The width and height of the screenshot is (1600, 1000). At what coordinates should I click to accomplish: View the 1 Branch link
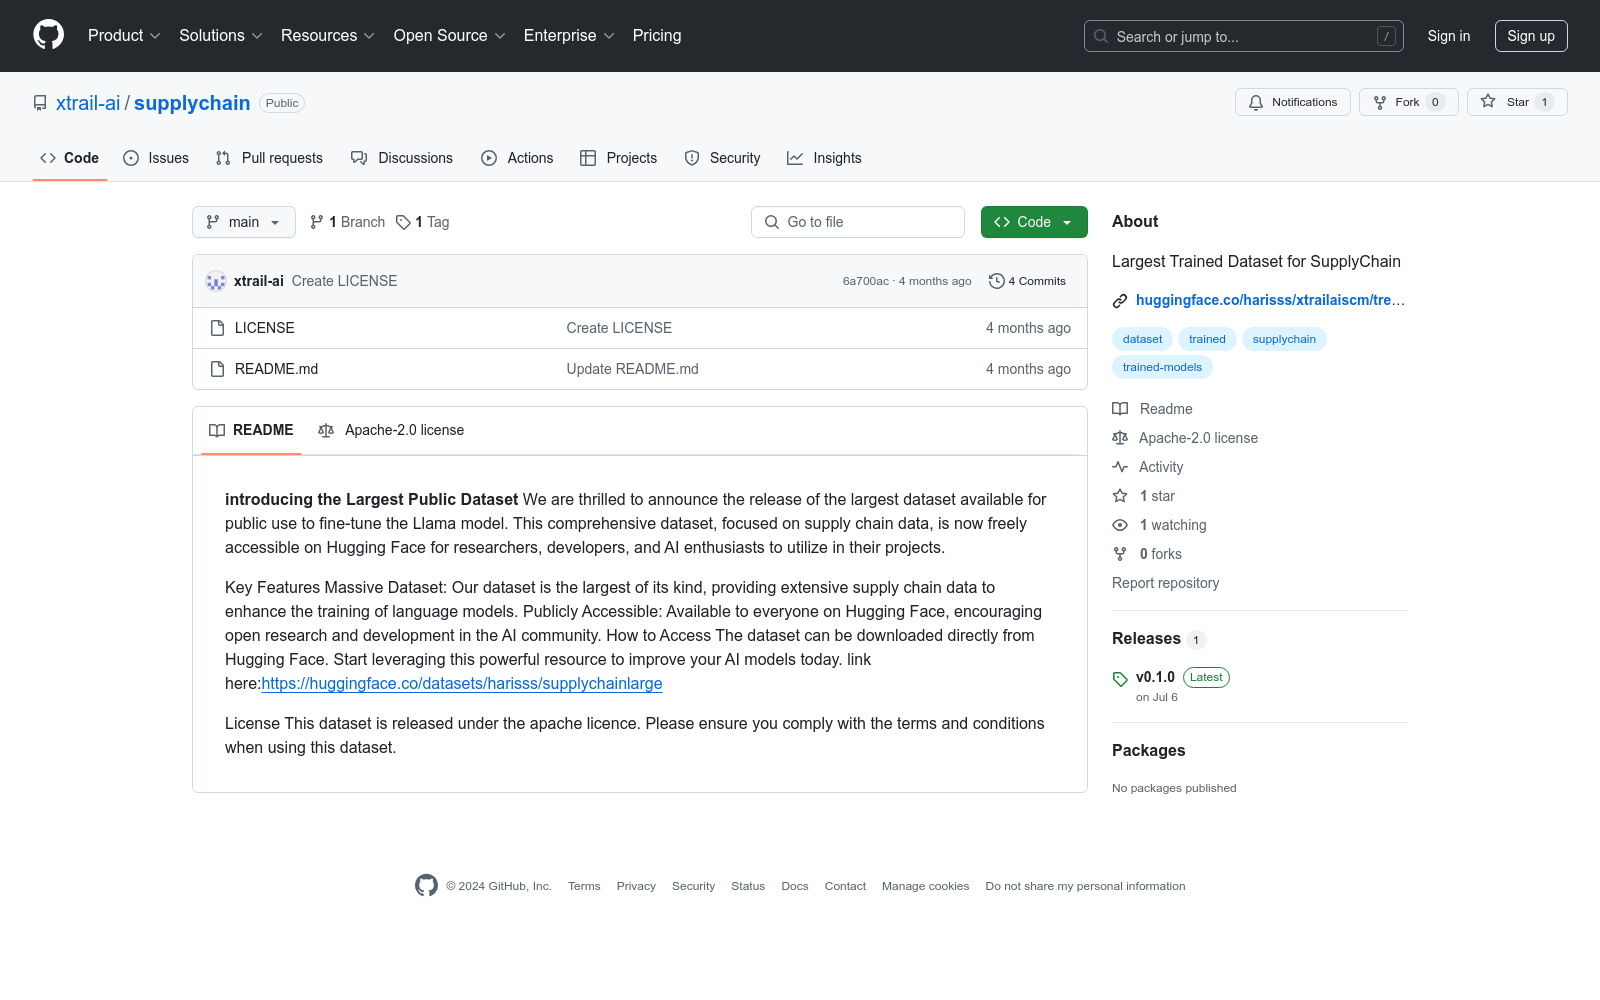[x=347, y=222]
